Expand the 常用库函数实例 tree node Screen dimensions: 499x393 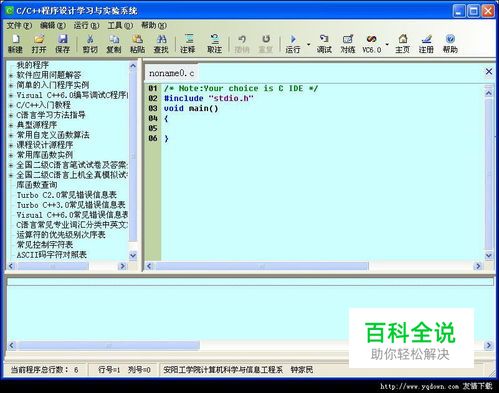(x=11, y=155)
